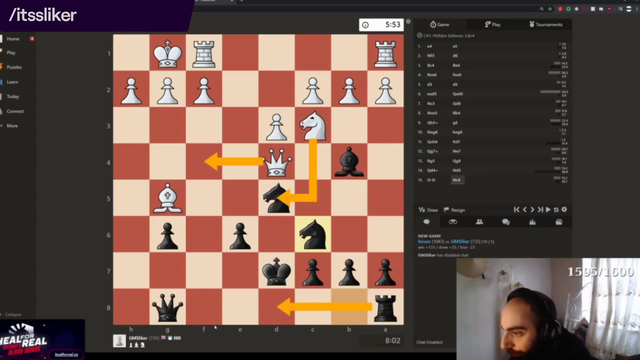
Task: Click the opponent clock showing 5:53
Action: (381, 25)
